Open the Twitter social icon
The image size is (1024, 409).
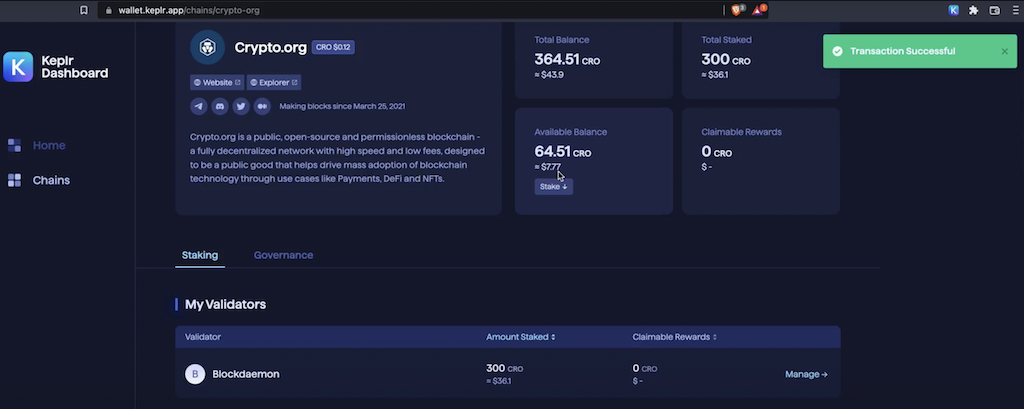pyautogui.click(x=241, y=106)
